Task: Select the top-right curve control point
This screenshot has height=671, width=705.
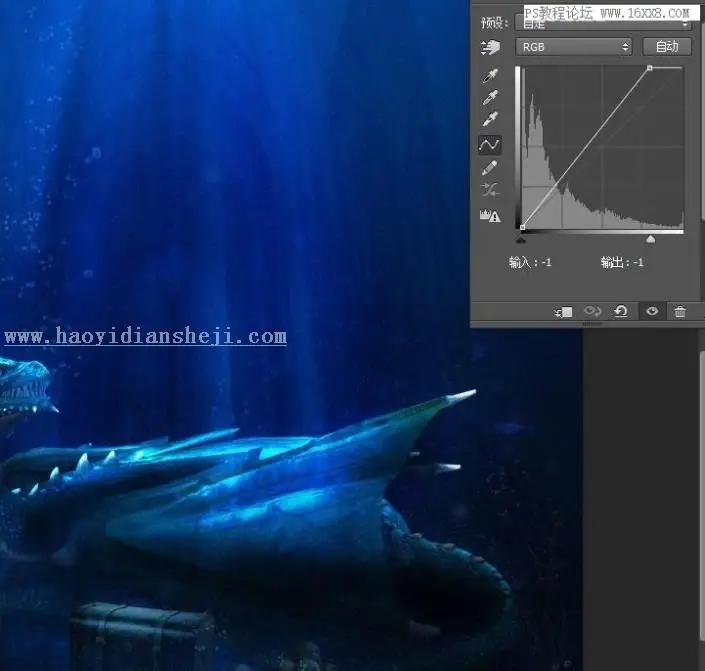Action: pos(650,68)
